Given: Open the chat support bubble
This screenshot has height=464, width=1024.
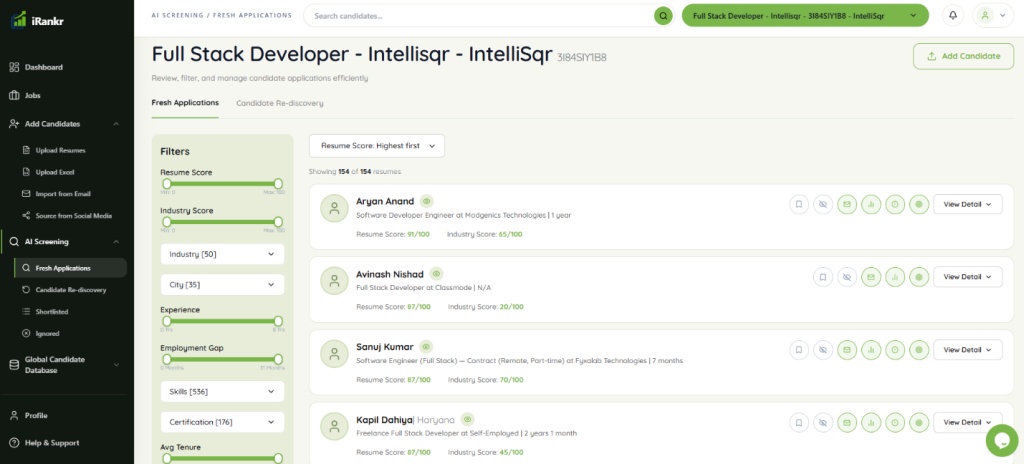Looking at the screenshot, I should [1002, 441].
